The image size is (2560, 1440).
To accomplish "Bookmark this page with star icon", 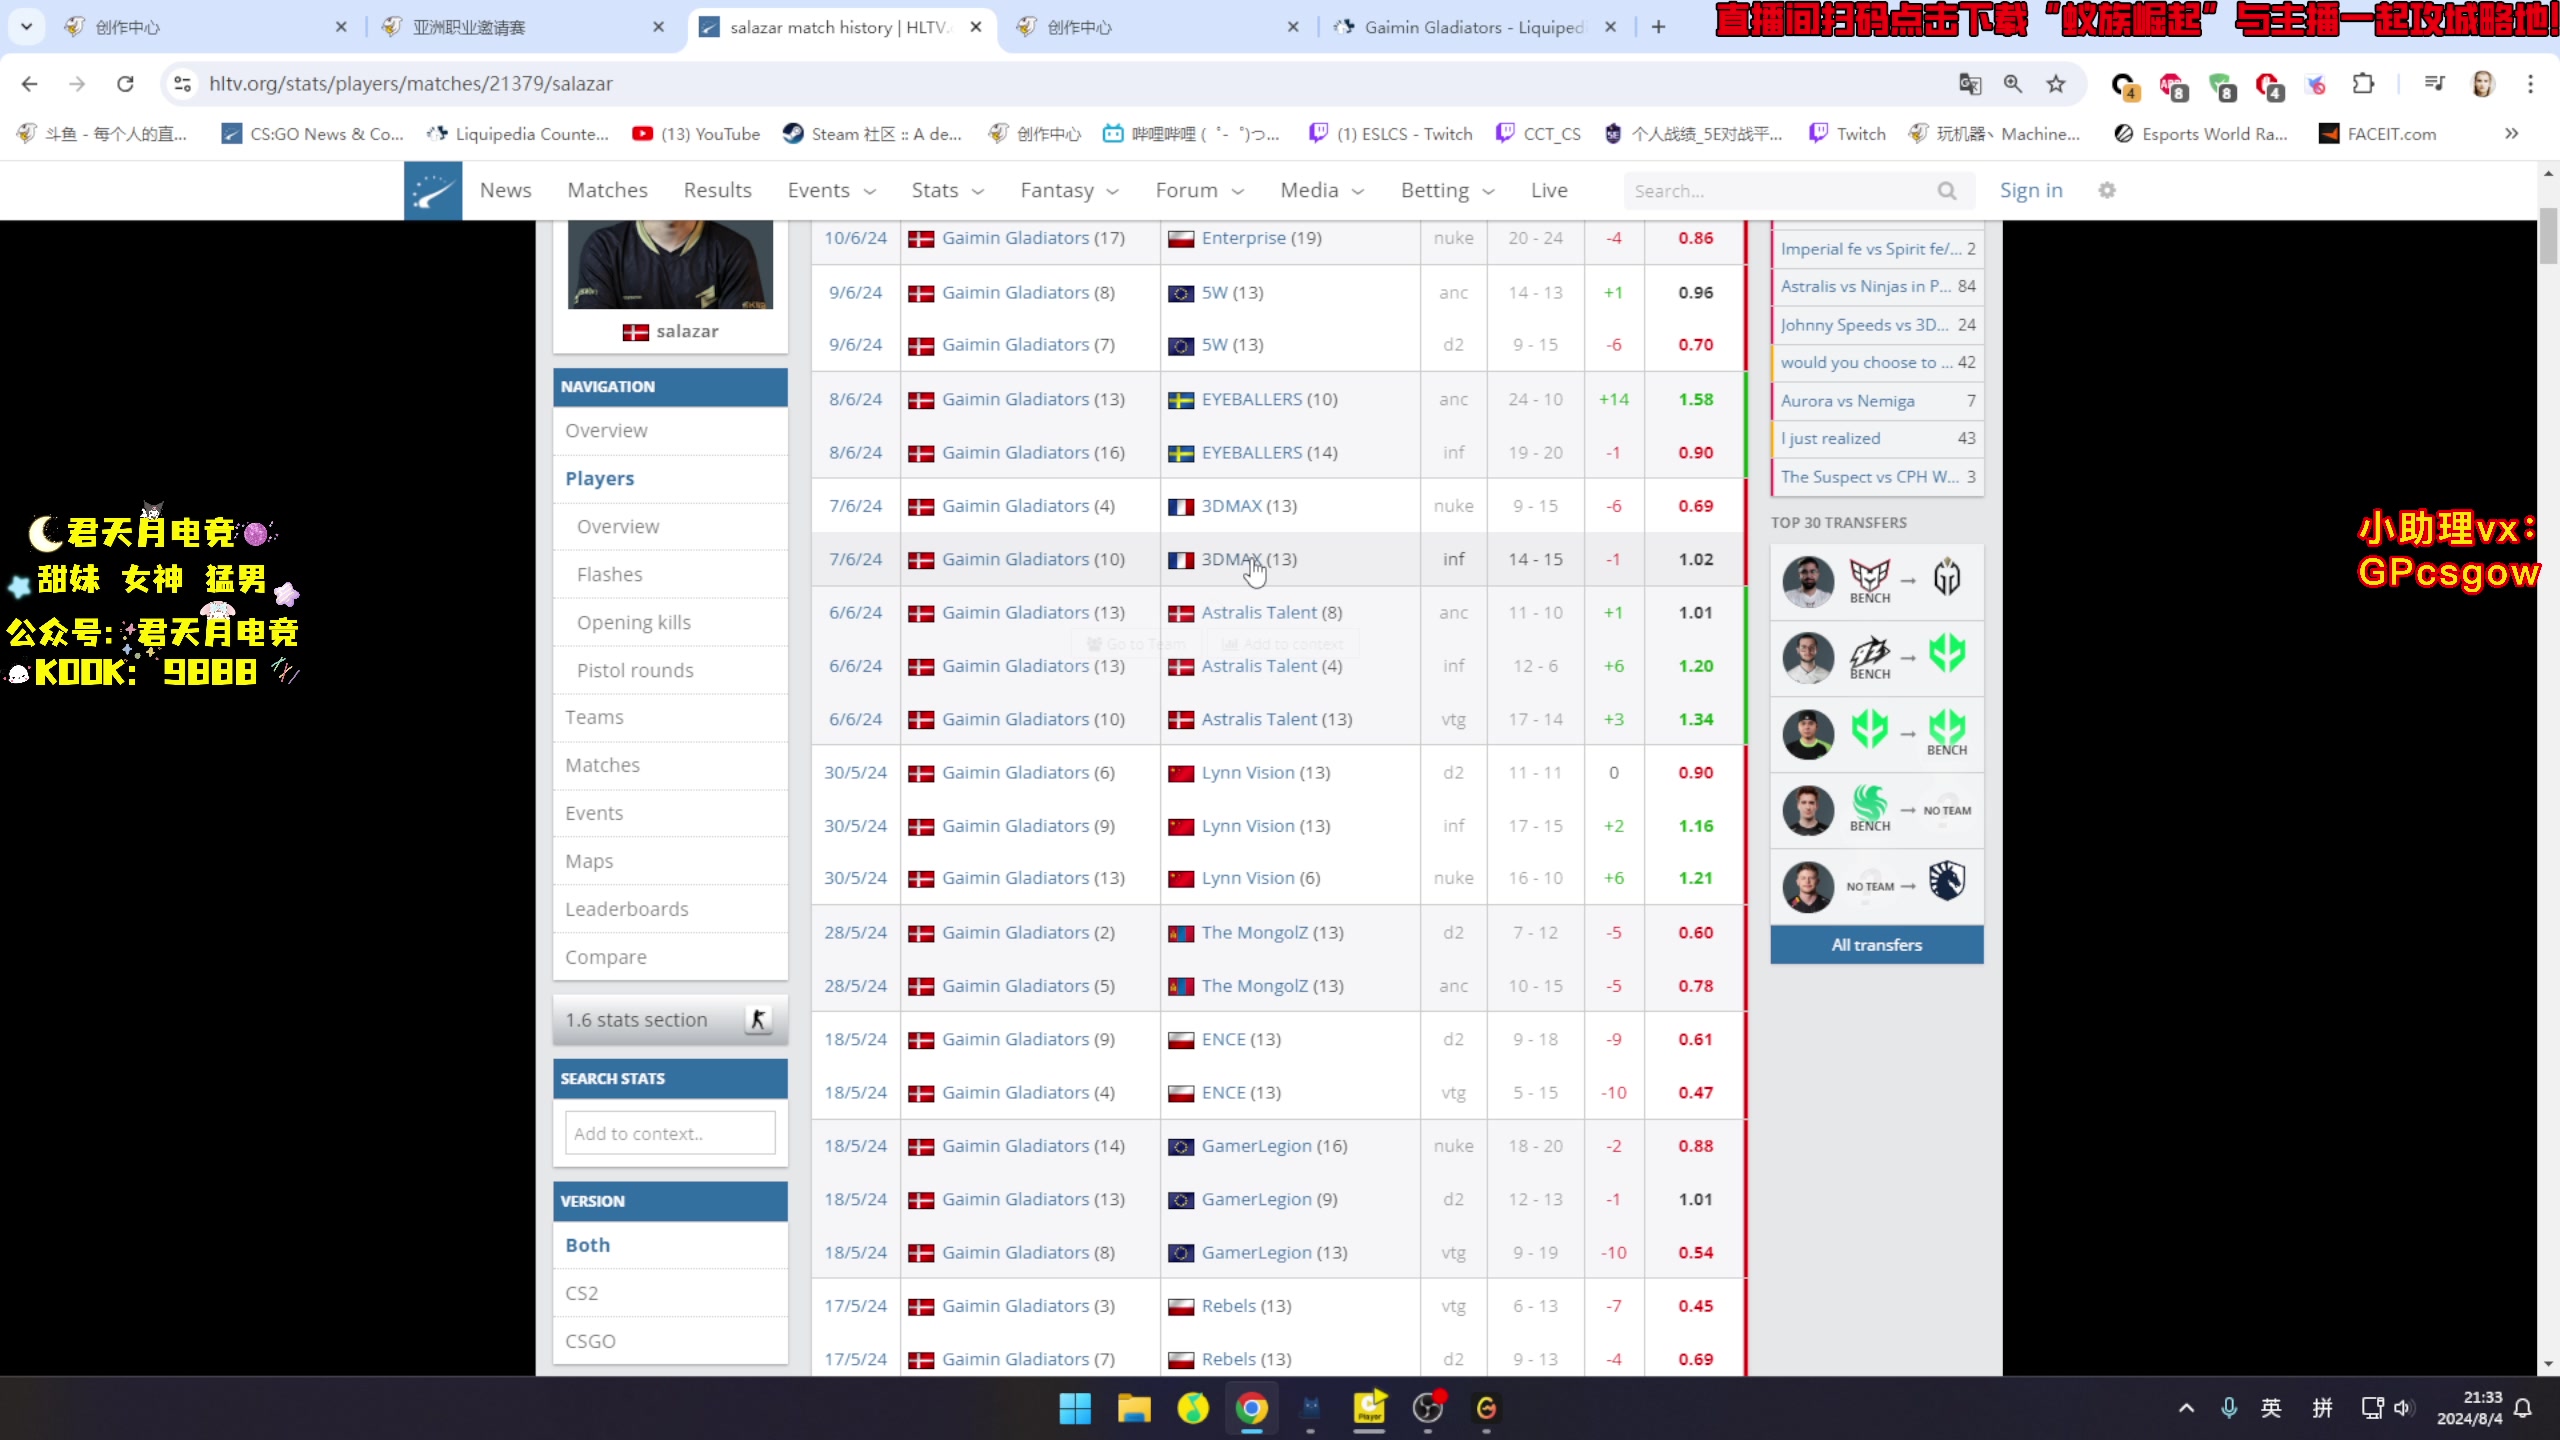I will (2056, 84).
